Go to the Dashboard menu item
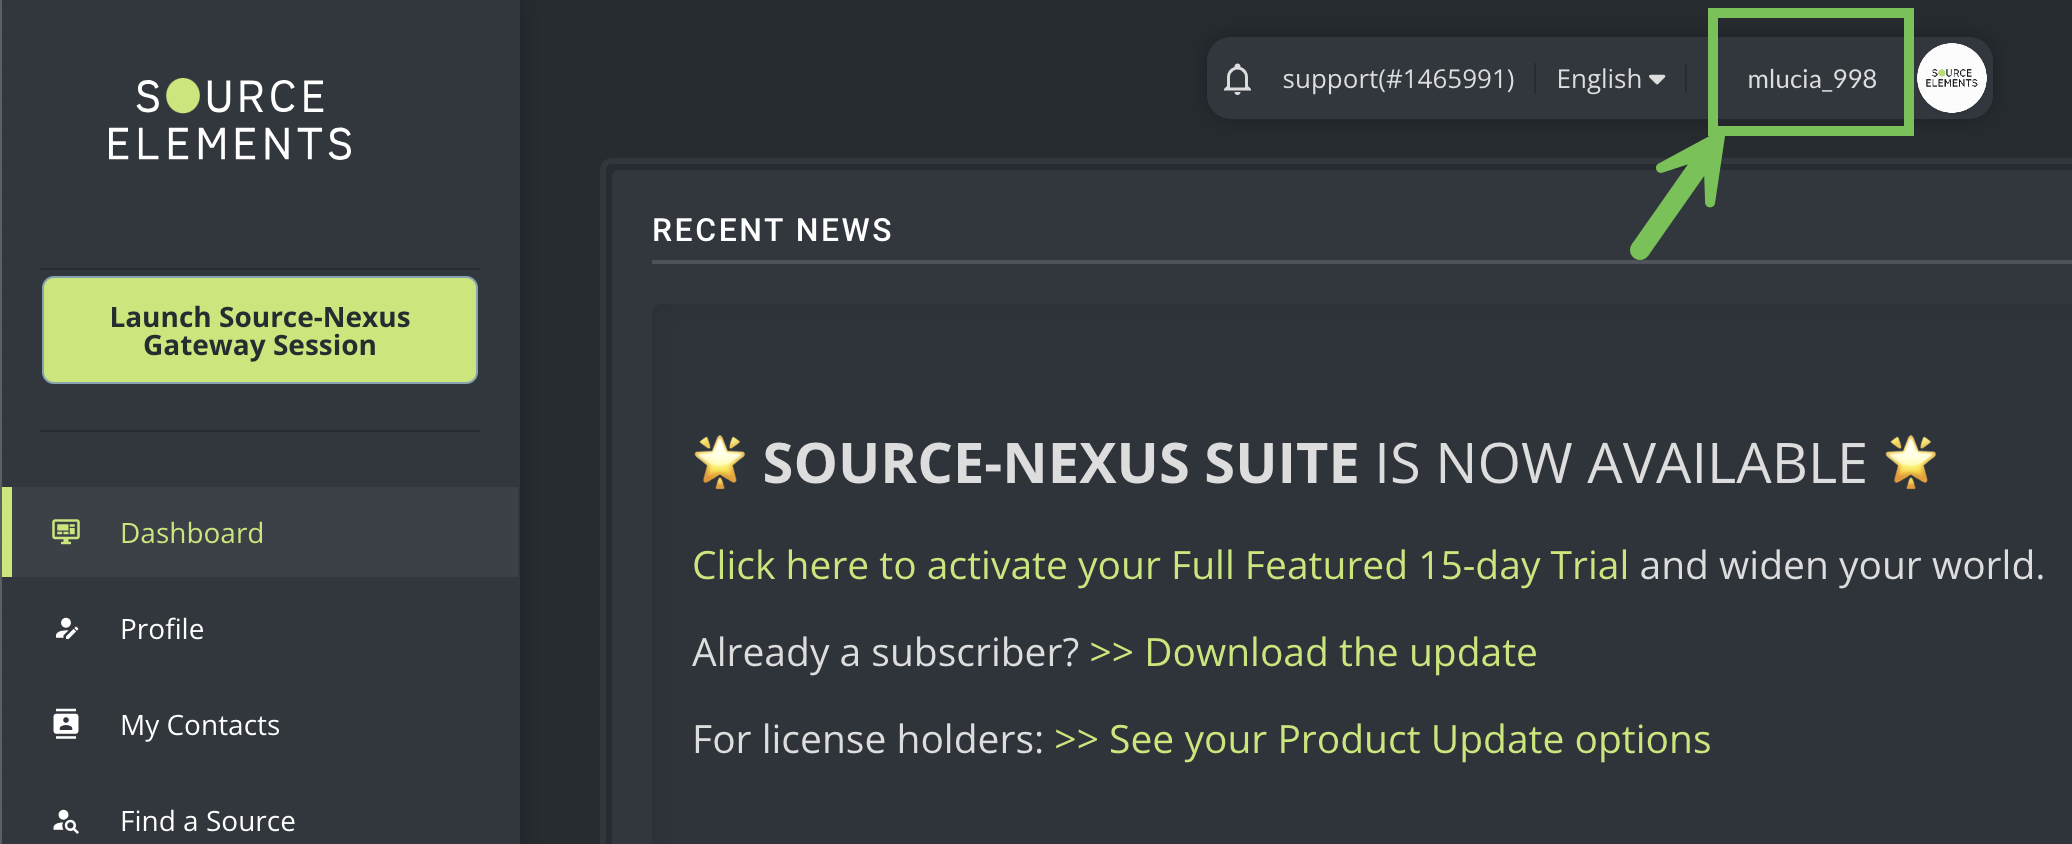 (x=192, y=533)
